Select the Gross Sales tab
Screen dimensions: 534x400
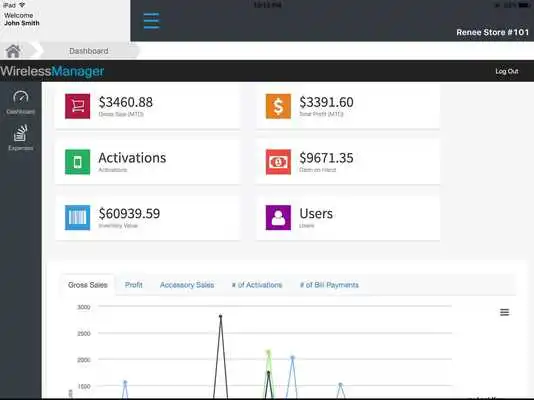[x=88, y=285]
